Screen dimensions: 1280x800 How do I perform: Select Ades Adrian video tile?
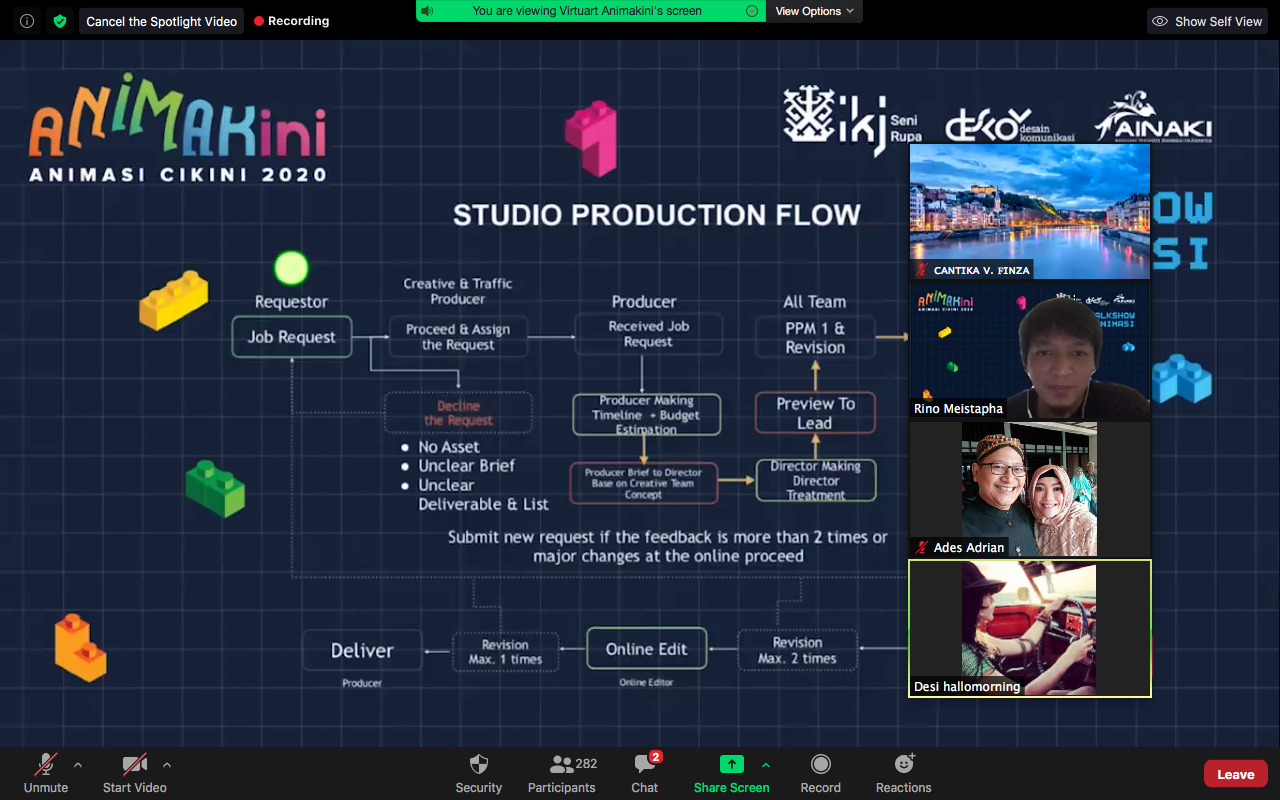[x=1029, y=489]
